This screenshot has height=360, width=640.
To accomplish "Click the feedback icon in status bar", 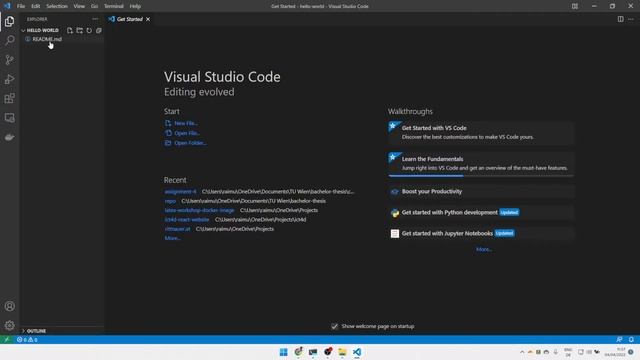I will coord(619,340).
